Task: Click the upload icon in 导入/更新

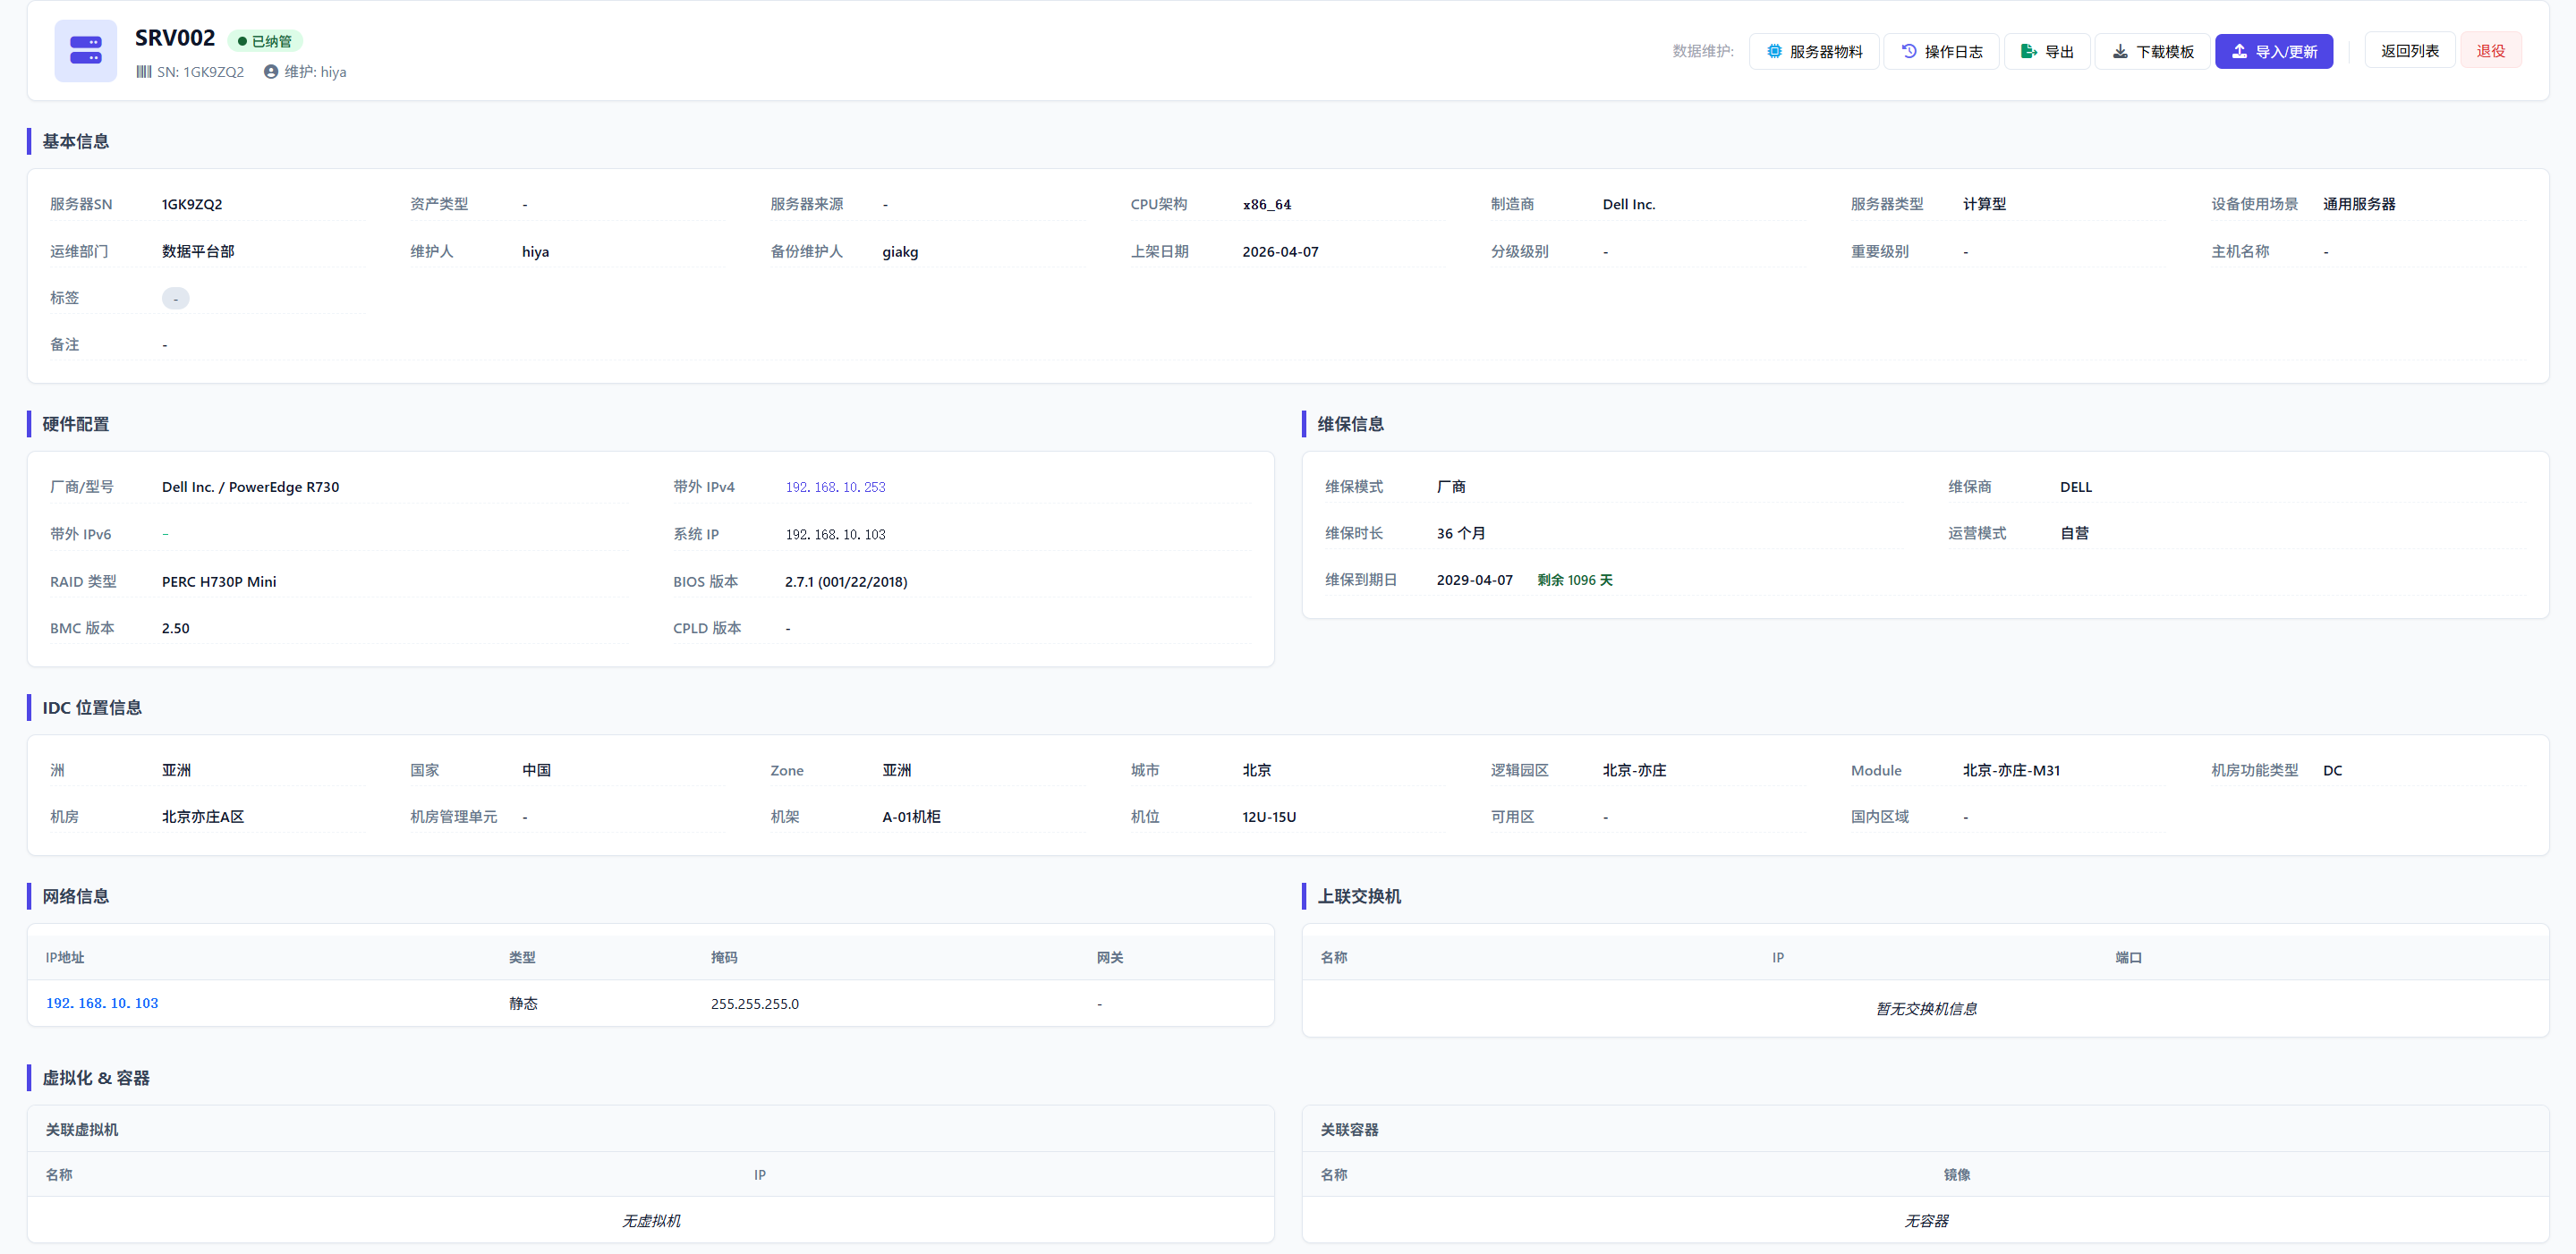Action: (x=2239, y=51)
